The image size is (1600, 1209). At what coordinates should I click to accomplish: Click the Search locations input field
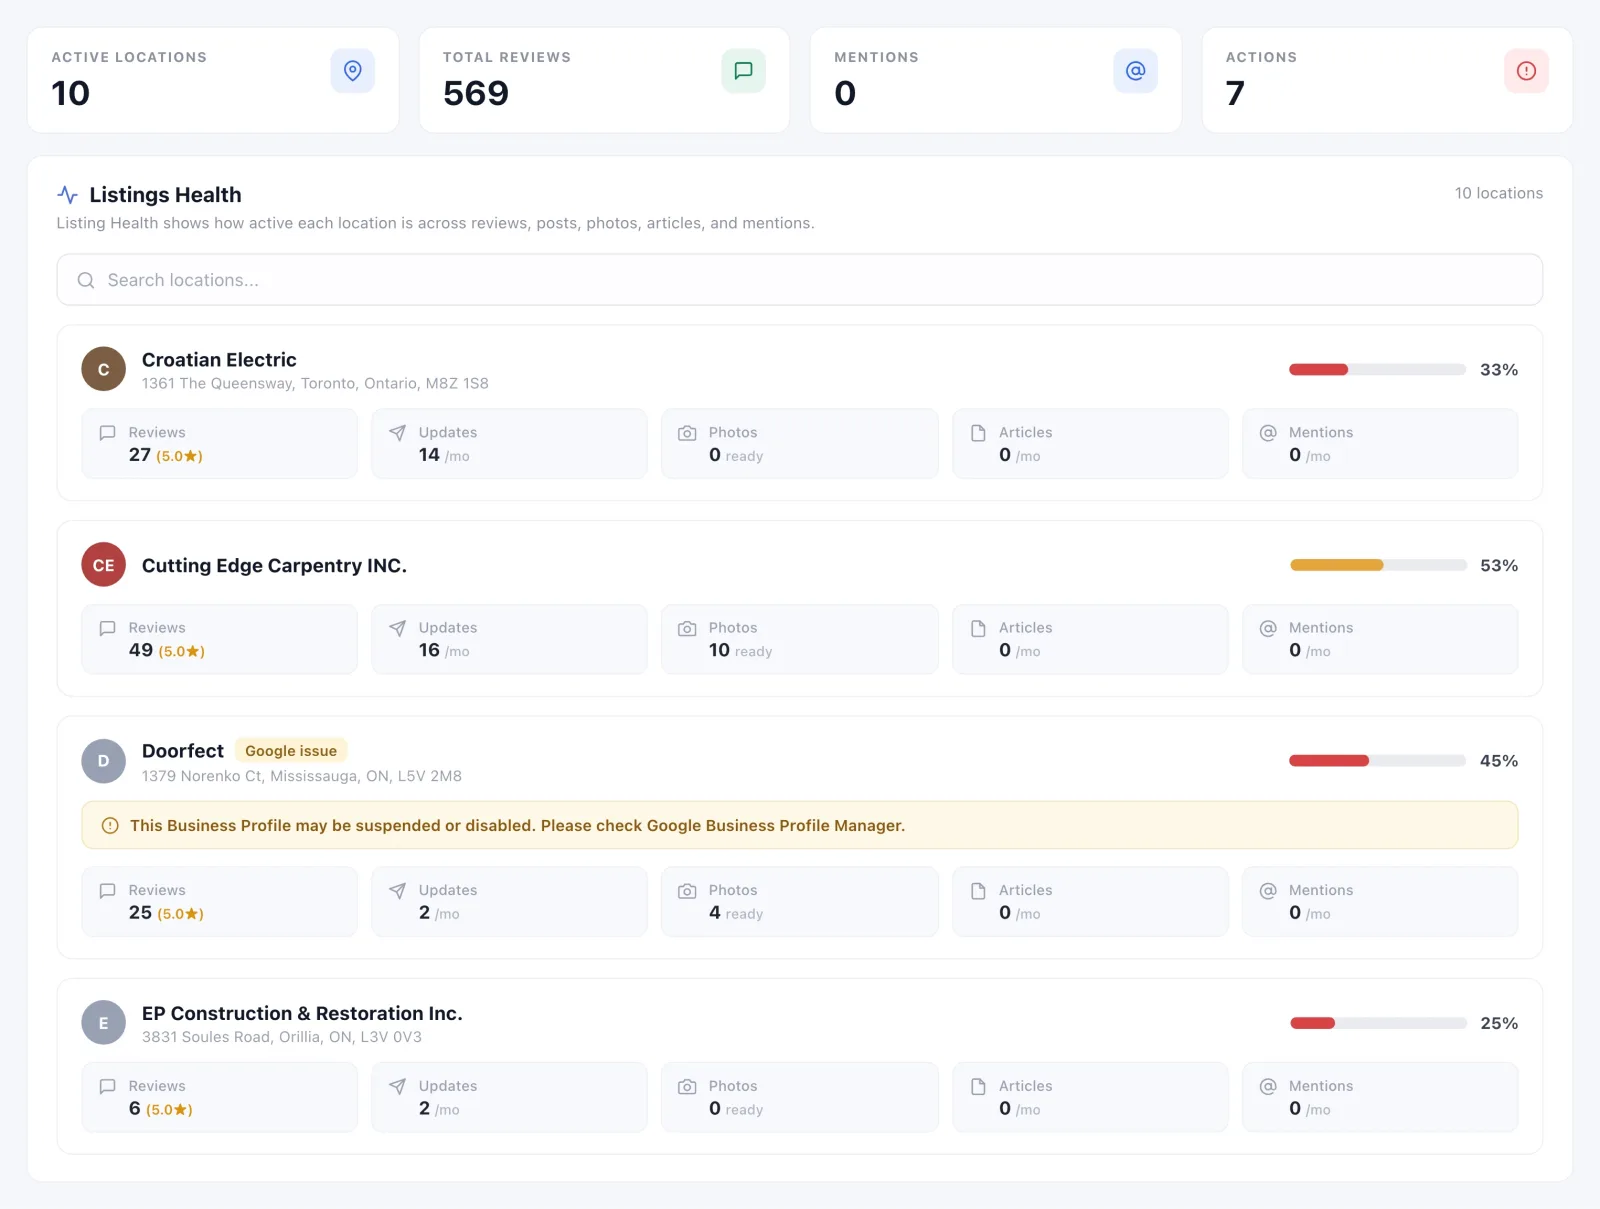click(800, 280)
